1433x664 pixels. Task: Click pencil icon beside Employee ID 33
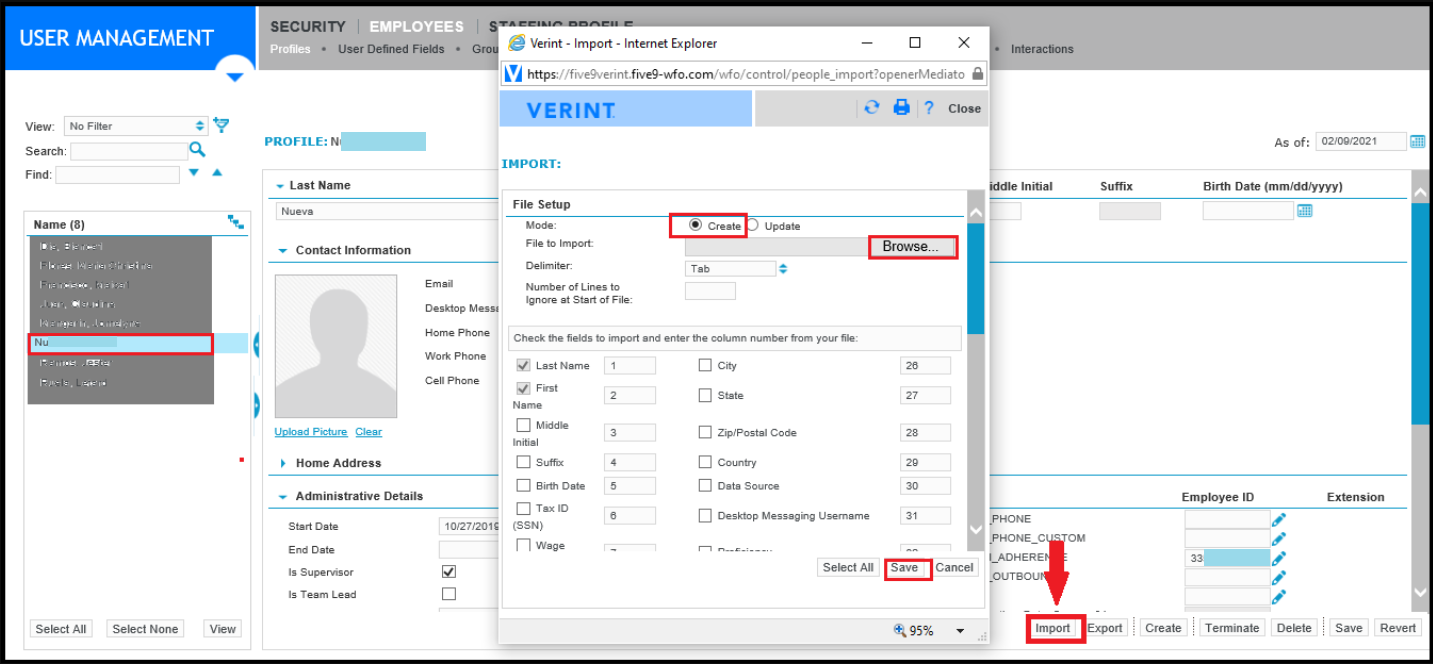(1278, 558)
